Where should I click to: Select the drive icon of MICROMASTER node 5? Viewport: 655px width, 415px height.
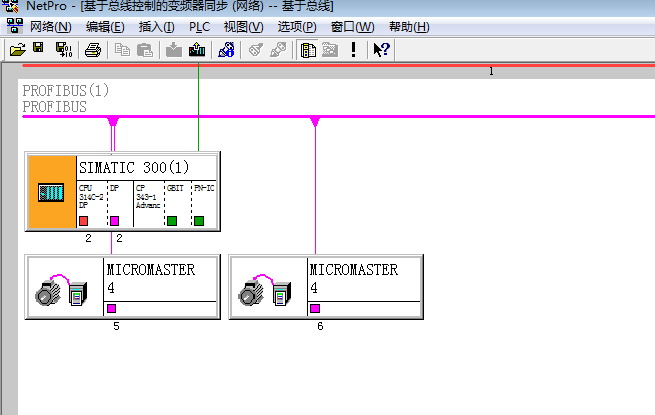51,291
